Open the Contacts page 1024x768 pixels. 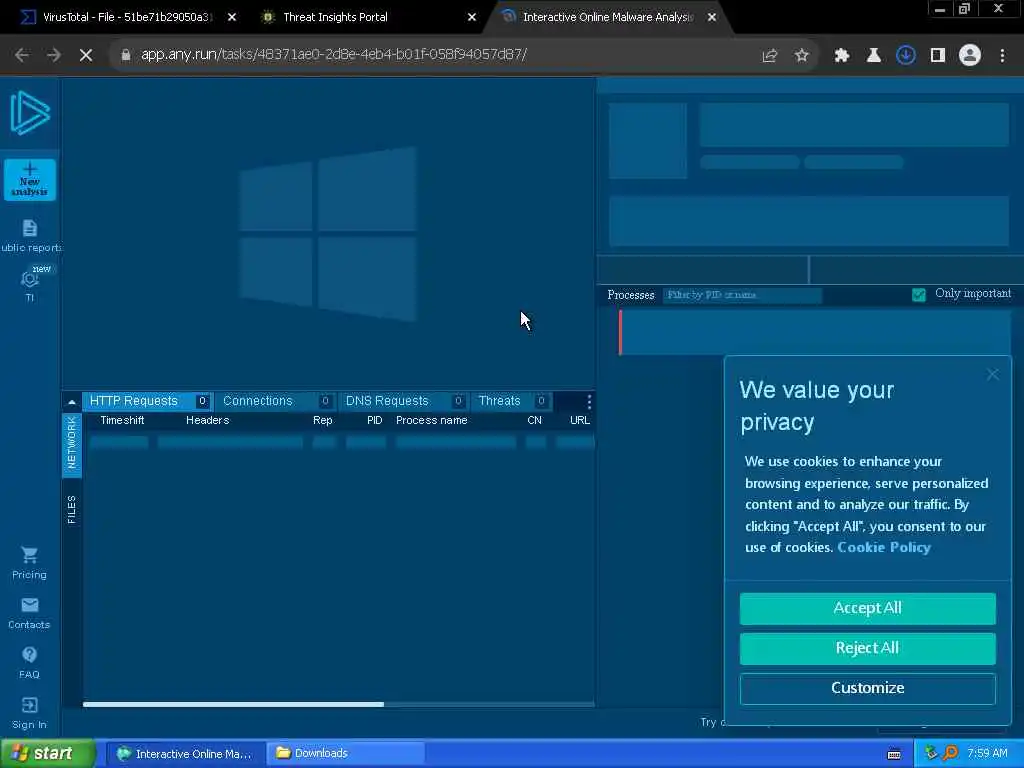[x=29, y=613]
